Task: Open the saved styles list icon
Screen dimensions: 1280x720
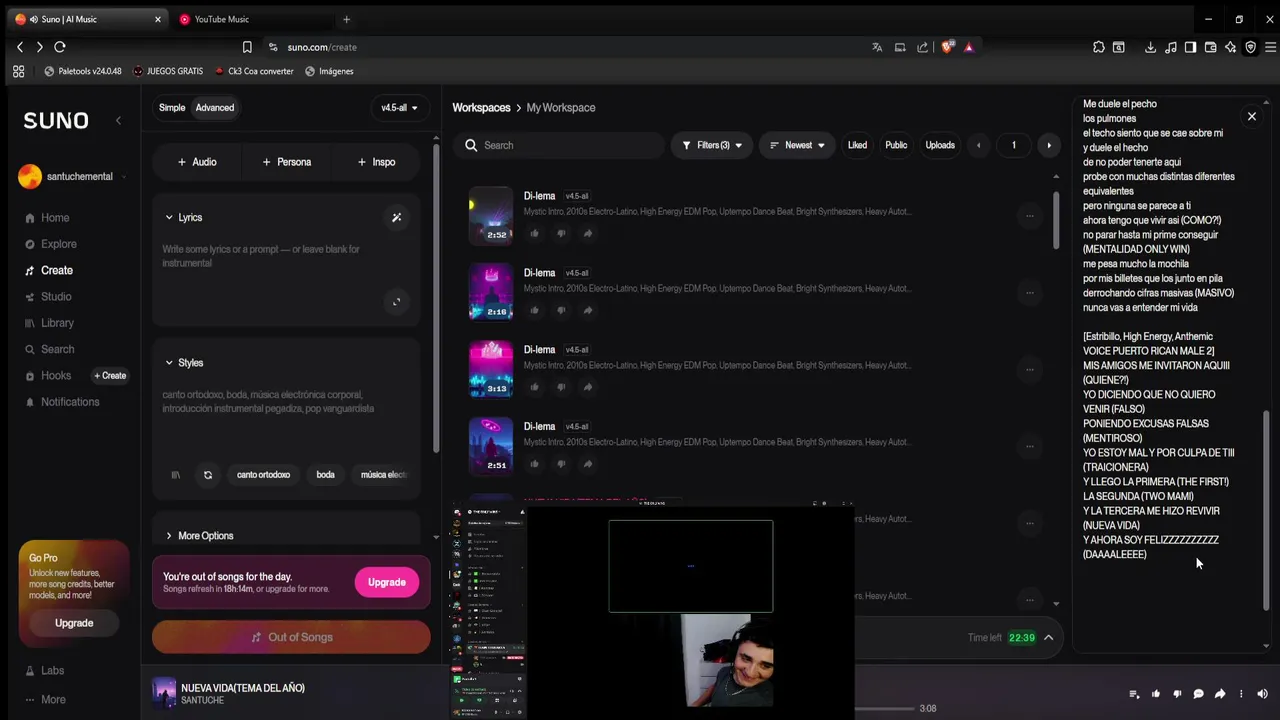Action: click(176, 475)
